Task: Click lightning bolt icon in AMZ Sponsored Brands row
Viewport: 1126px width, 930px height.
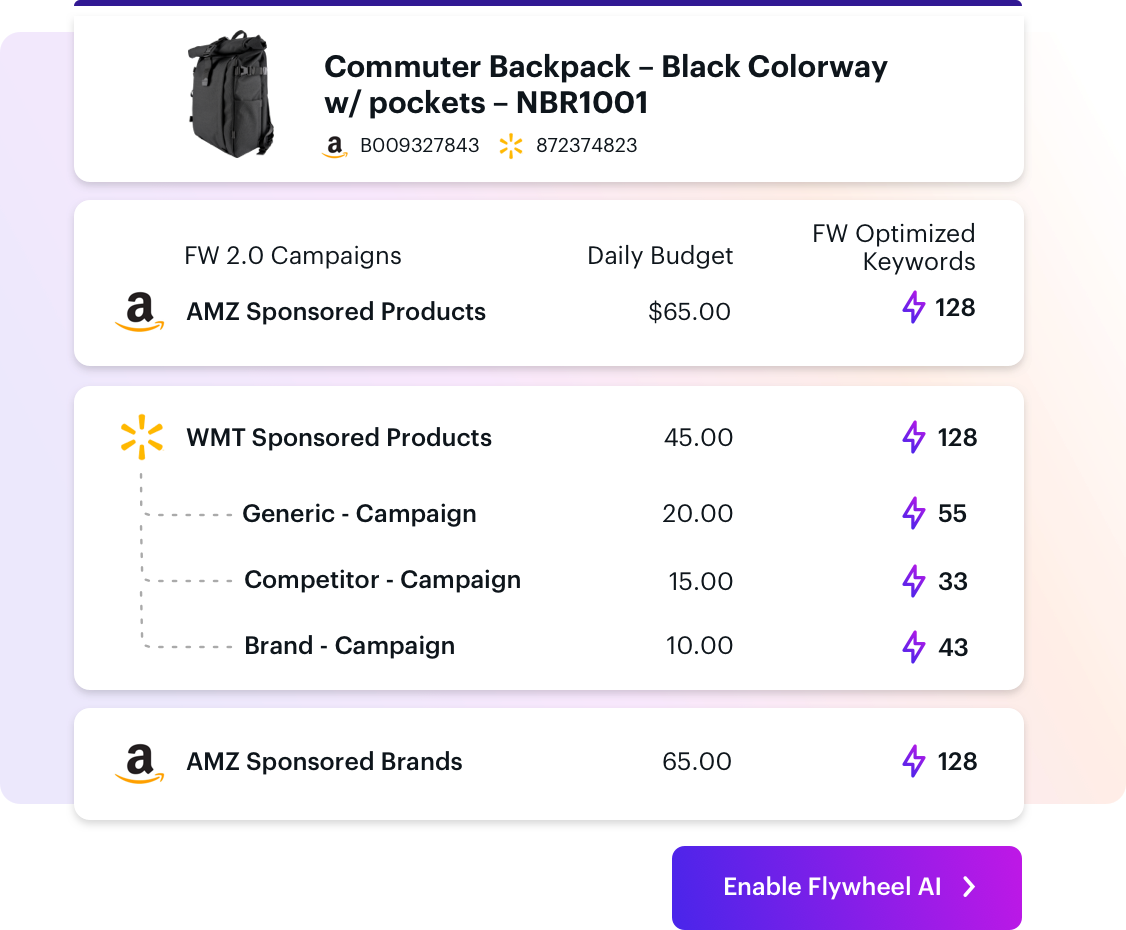Action: coord(913,761)
